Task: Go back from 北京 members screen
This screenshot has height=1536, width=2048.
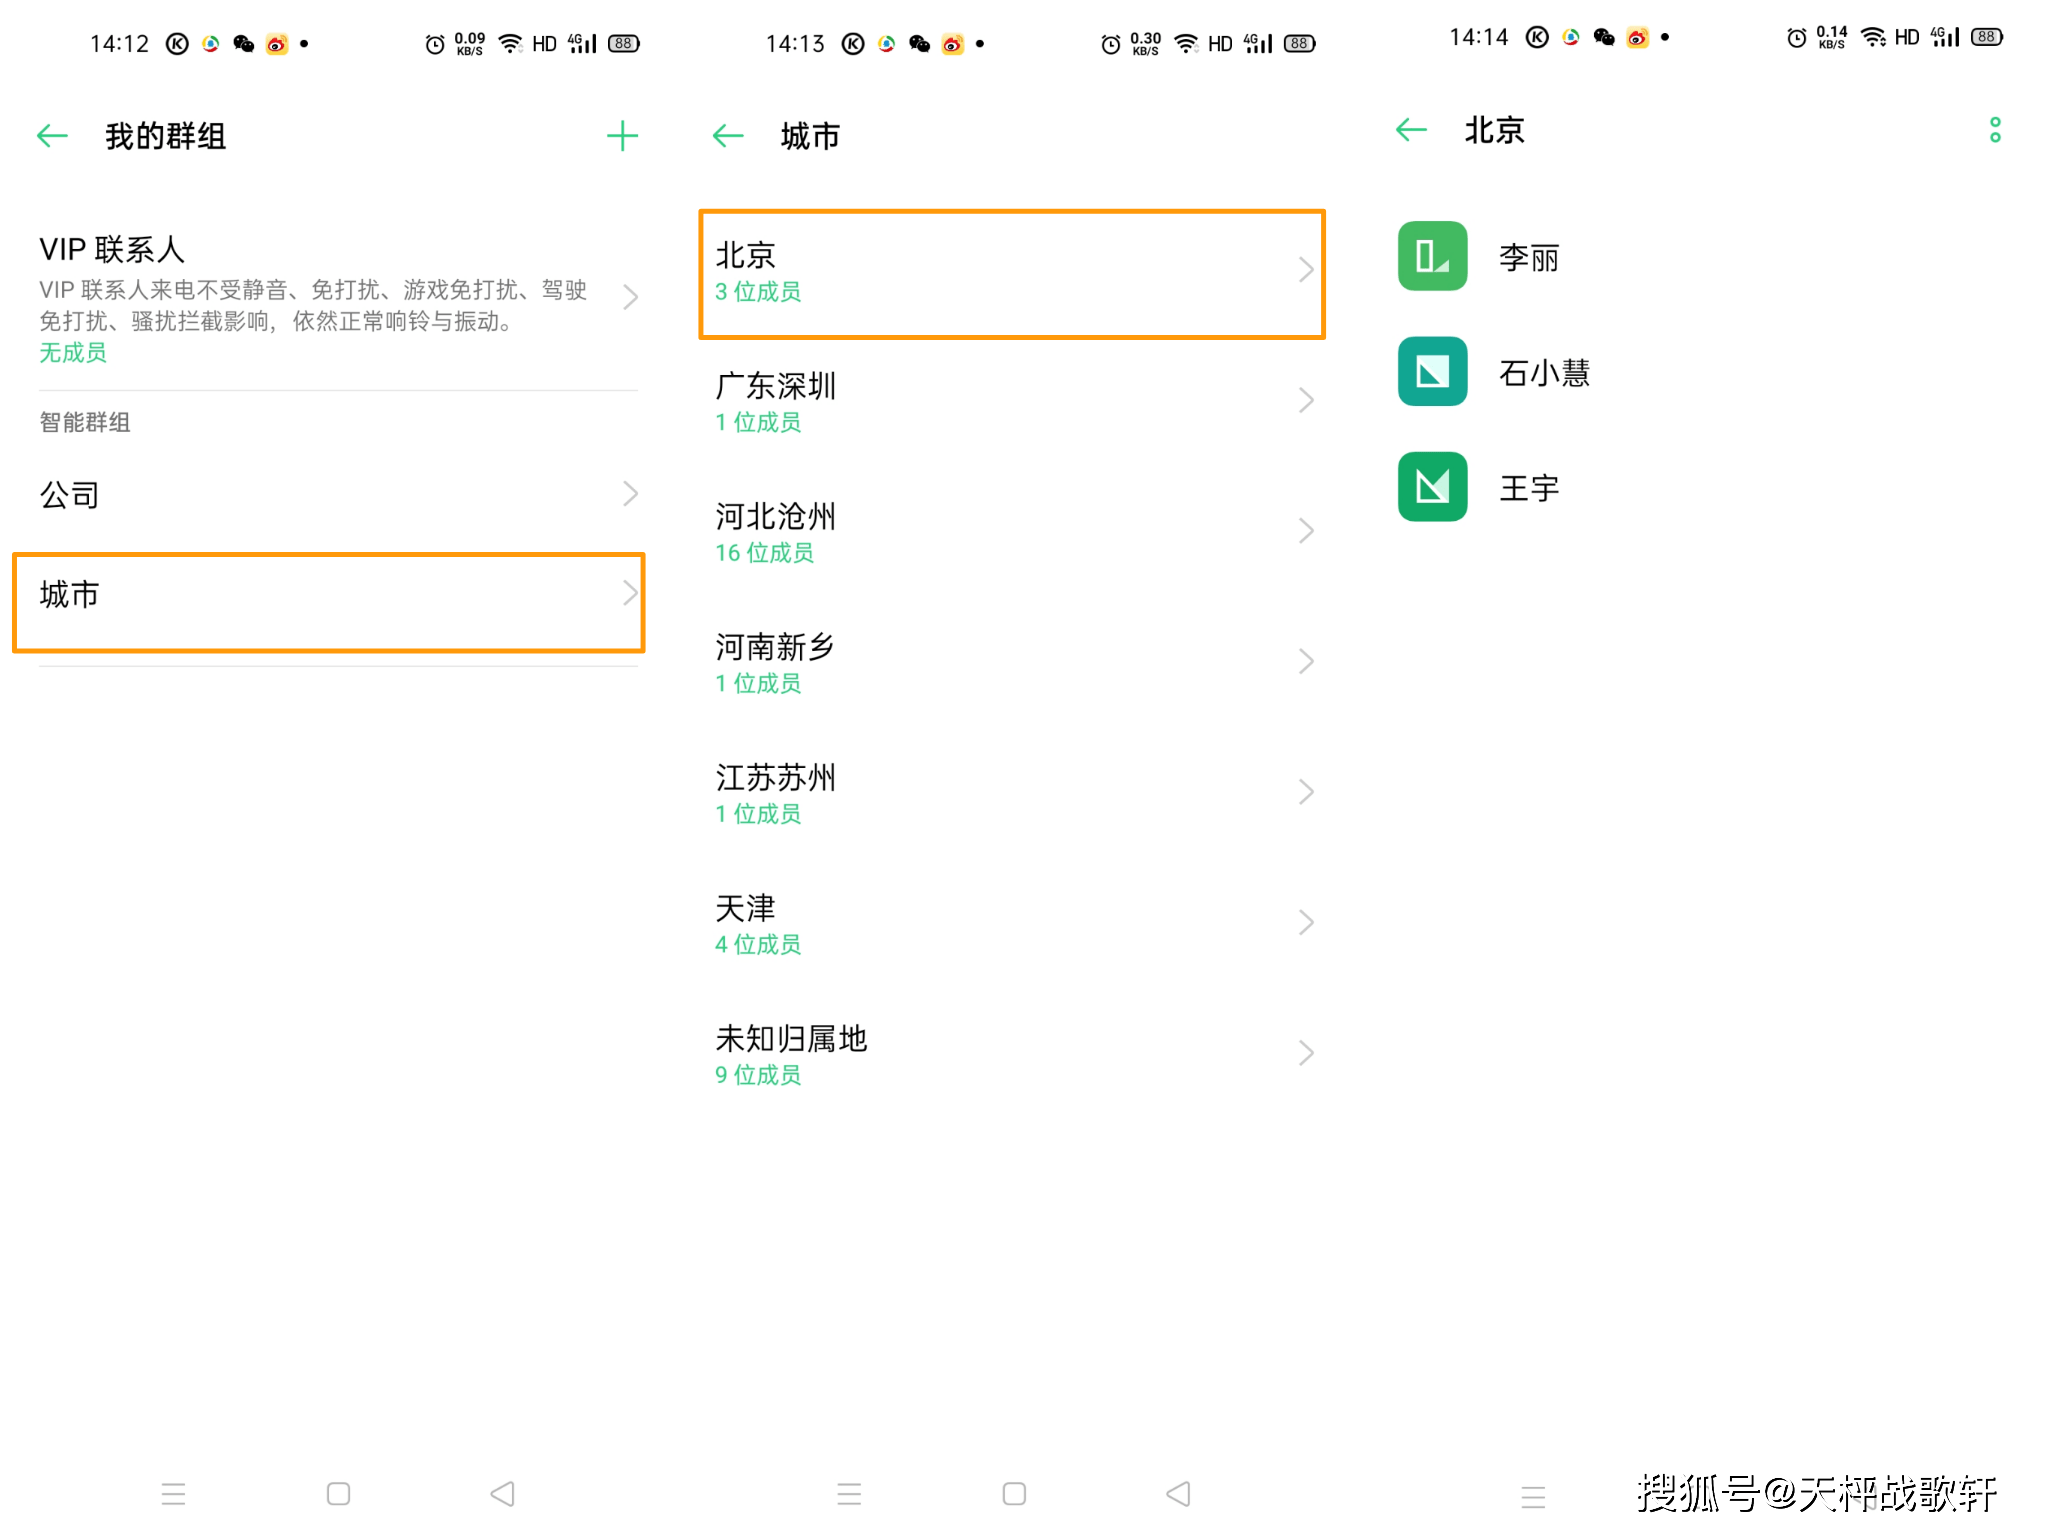Action: 1411,130
